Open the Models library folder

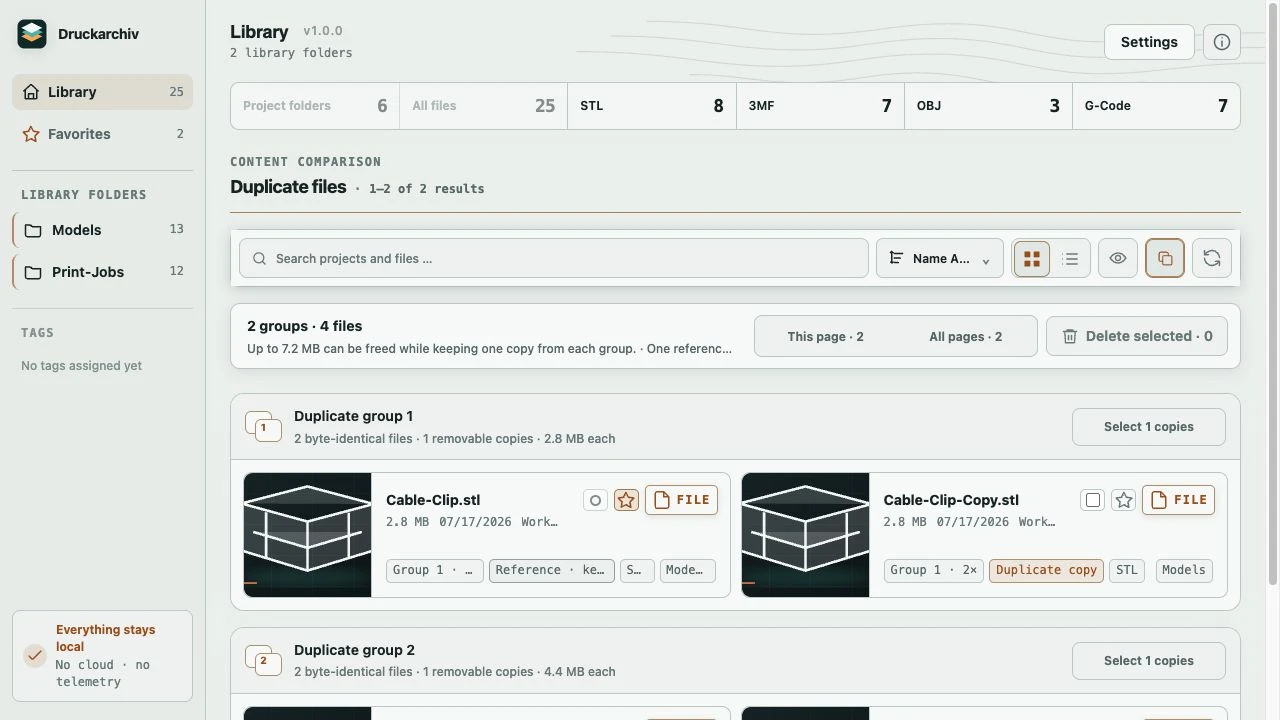coord(102,230)
